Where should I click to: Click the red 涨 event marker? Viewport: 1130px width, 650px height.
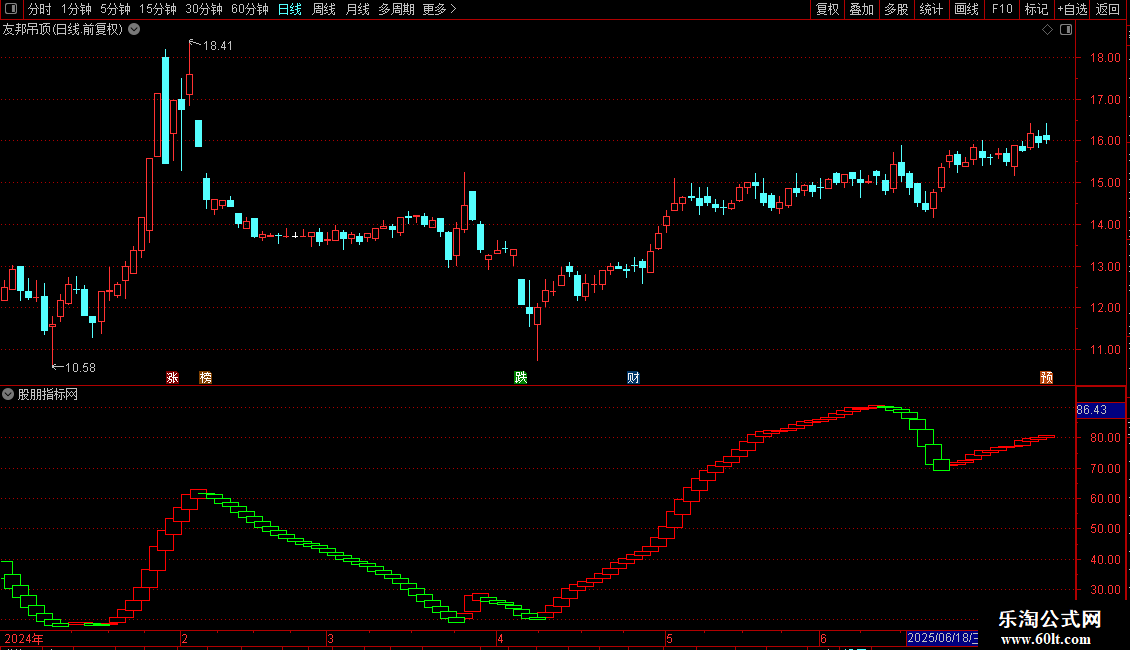pyautogui.click(x=172, y=378)
